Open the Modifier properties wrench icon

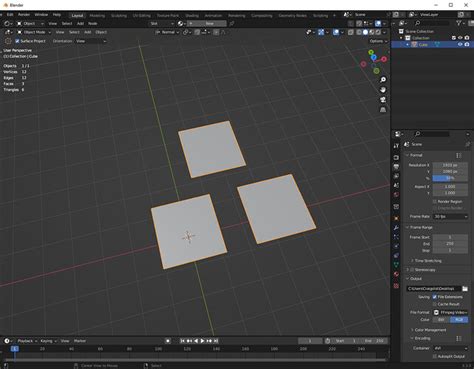[396, 228]
